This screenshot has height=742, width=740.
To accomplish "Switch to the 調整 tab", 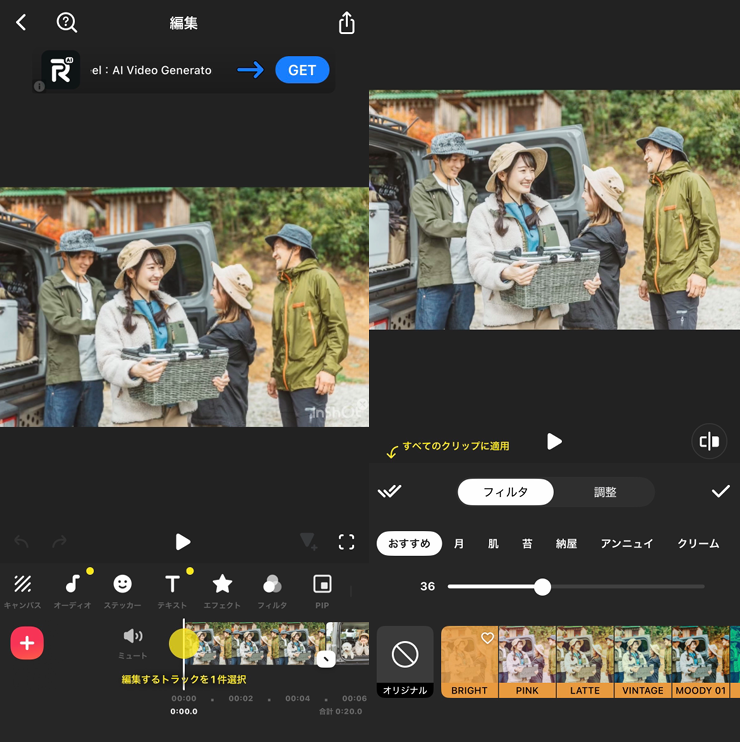I will (x=605, y=492).
